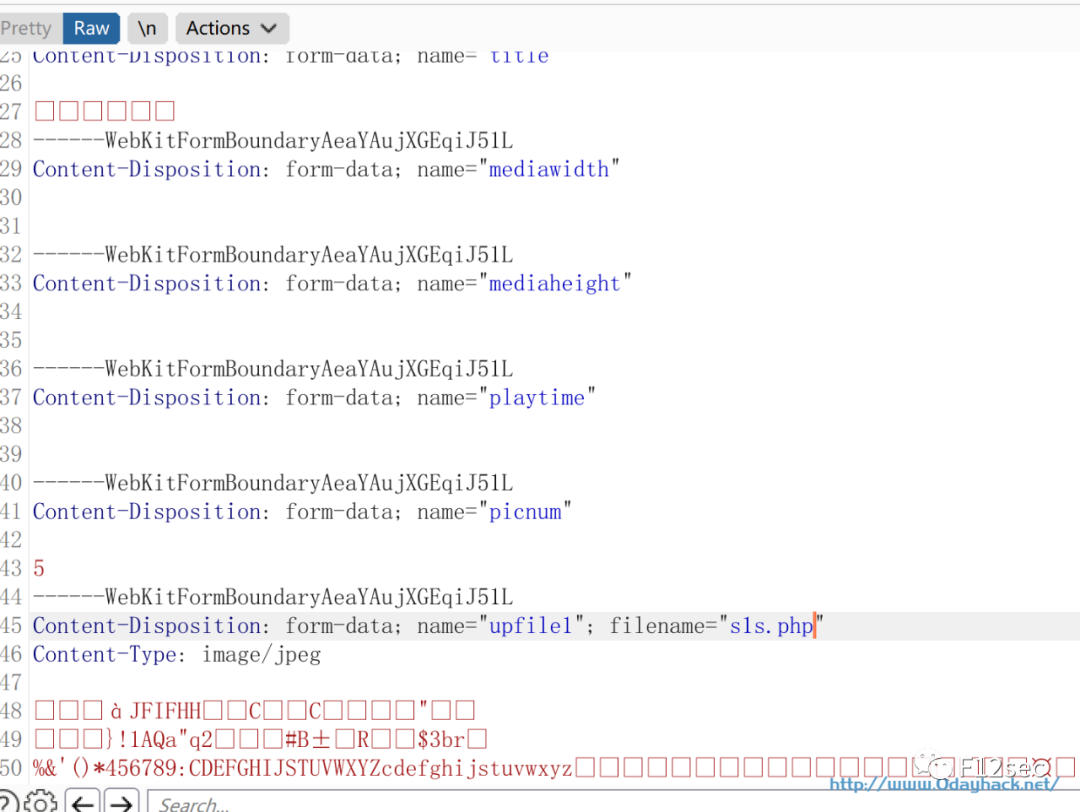This screenshot has width=1080, height=812.
Task: Focus the Search input field
Action: click(x=613, y=803)
